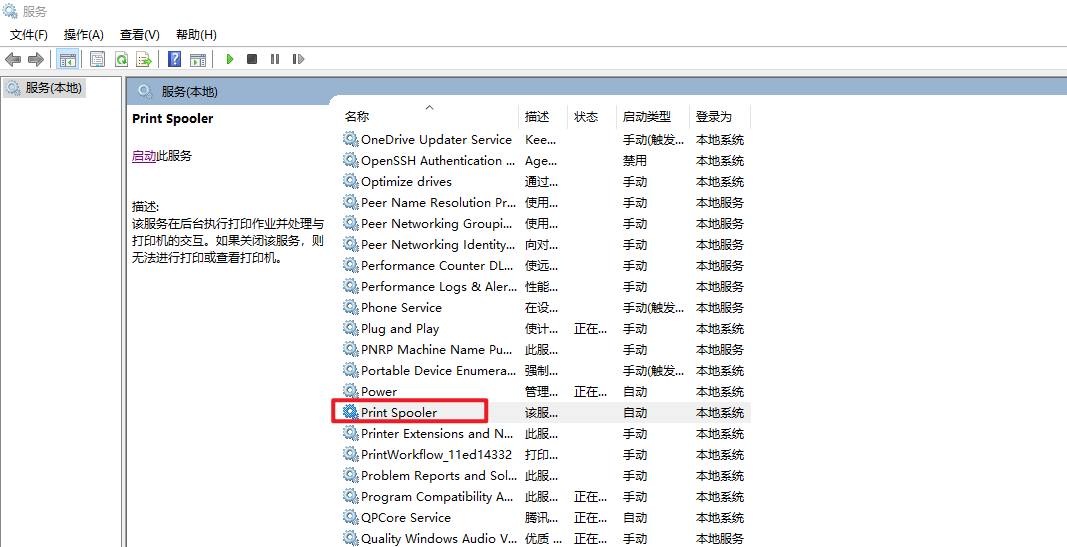Click the gear icon of PrintWorkflow_11ed14332
This screenshot has height=547, width=1067.
click(x=350, y=454)
